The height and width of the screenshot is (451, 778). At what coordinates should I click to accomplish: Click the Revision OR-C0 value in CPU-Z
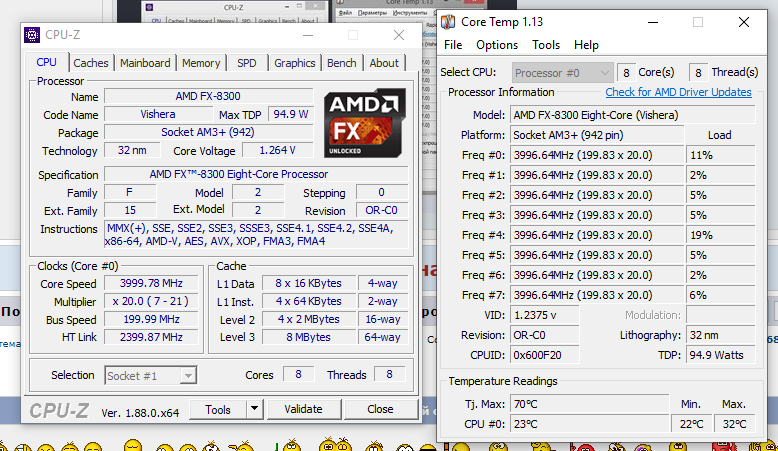click(382, 210)
